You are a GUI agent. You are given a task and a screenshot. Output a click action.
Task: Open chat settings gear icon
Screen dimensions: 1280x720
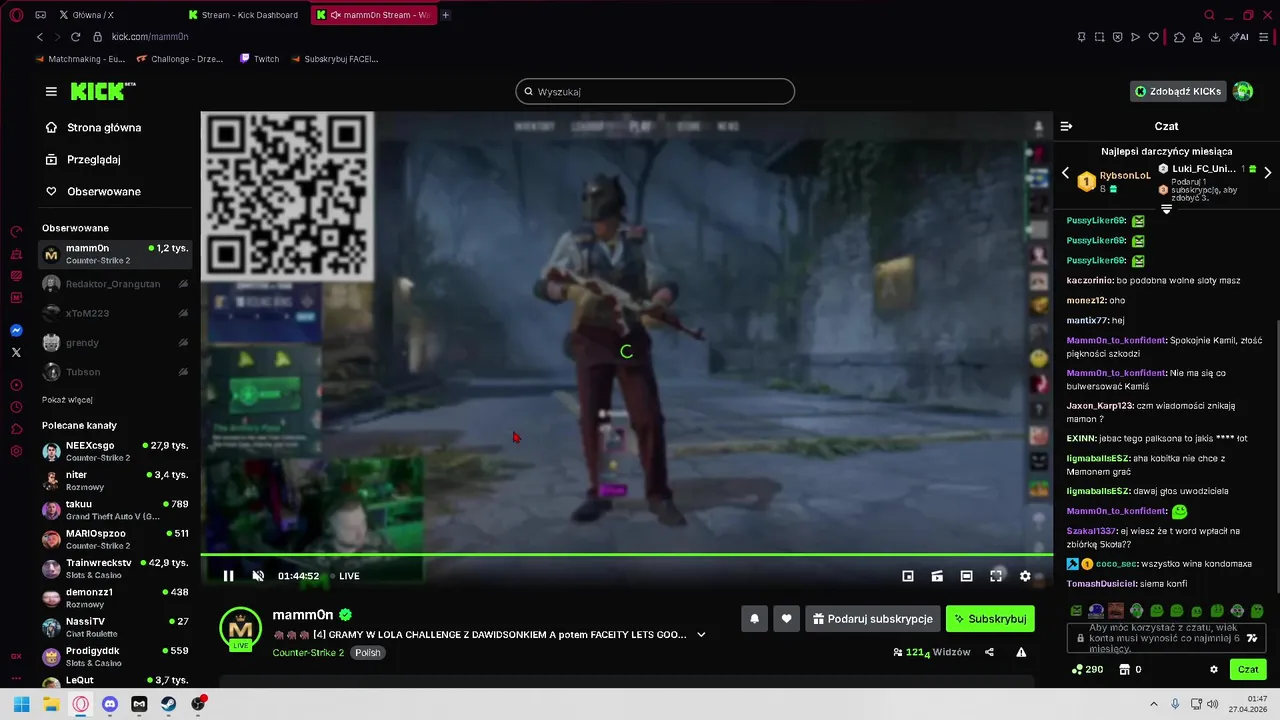pyautogui.click(x=1214, y=669)
